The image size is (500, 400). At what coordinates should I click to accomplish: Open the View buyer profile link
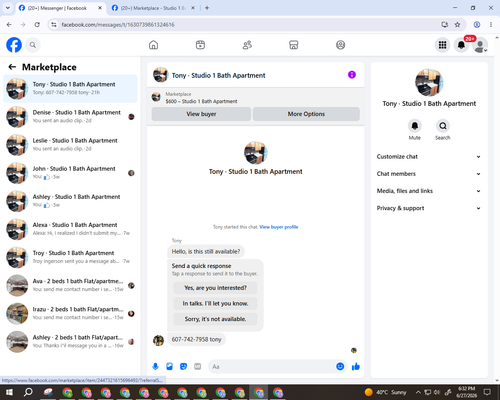click(279, 227)
